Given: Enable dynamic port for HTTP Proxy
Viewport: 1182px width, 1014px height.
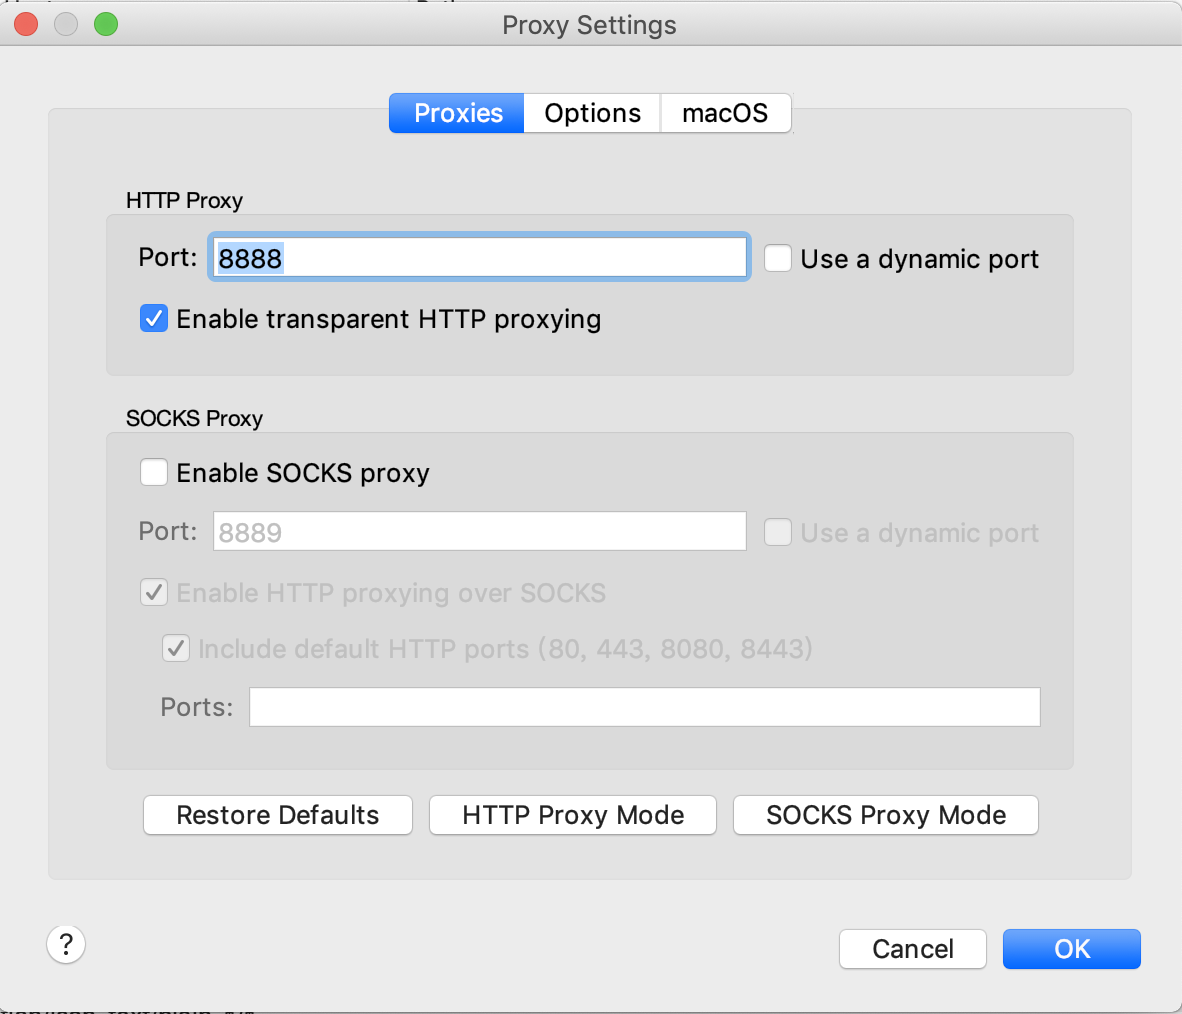Looking at the screenshot, I should click(778, 258).
